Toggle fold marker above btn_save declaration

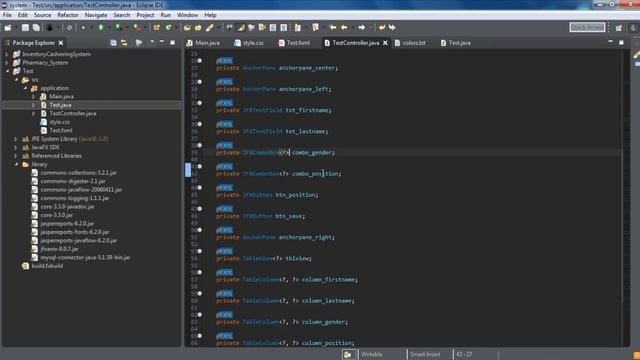point(200,209)
